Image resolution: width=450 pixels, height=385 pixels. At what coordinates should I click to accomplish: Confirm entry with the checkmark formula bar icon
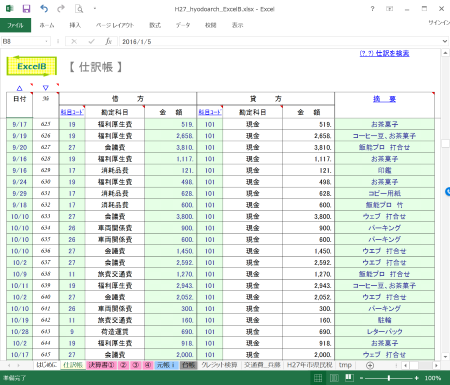point(91,41)
